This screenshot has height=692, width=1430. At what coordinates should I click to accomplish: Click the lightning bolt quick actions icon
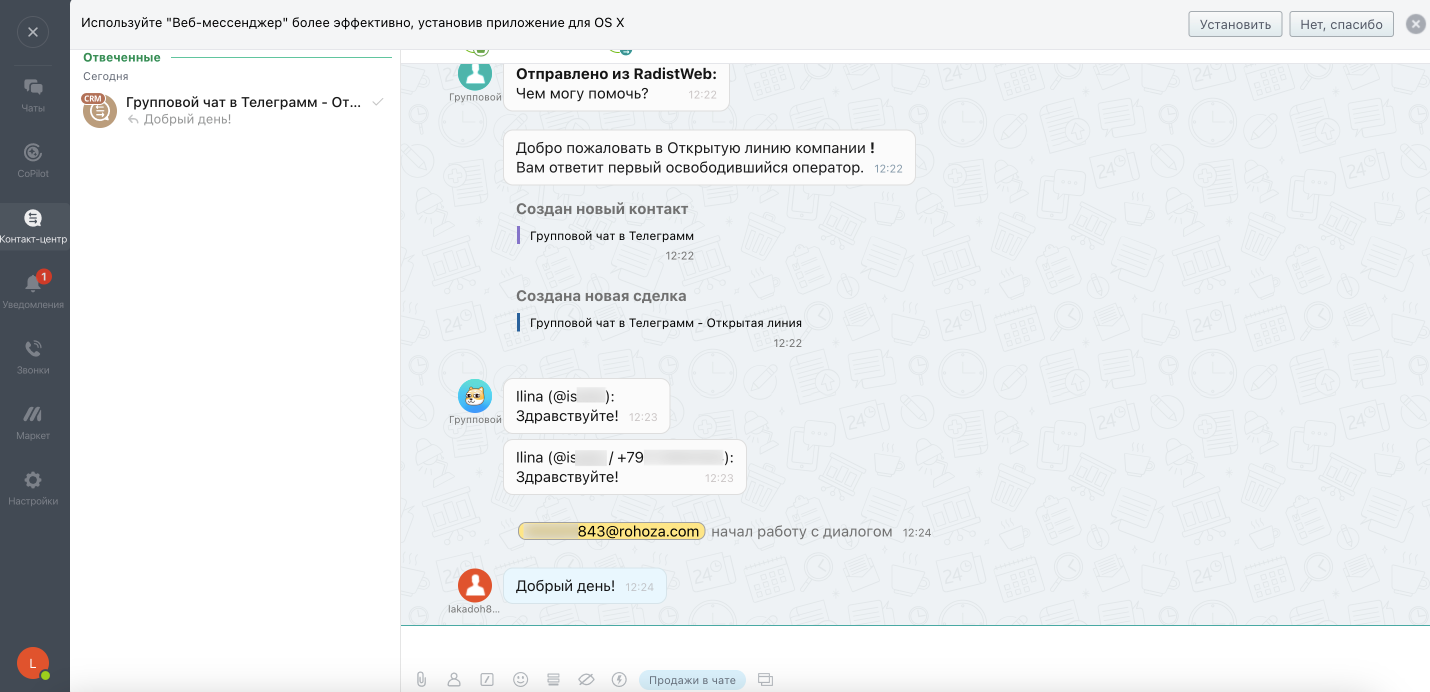619,680
